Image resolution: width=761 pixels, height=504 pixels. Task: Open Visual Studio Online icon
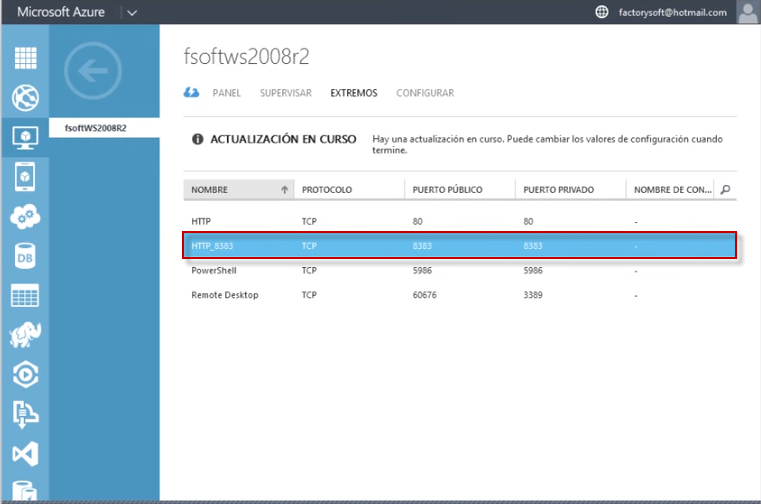(x=24, y=455)
